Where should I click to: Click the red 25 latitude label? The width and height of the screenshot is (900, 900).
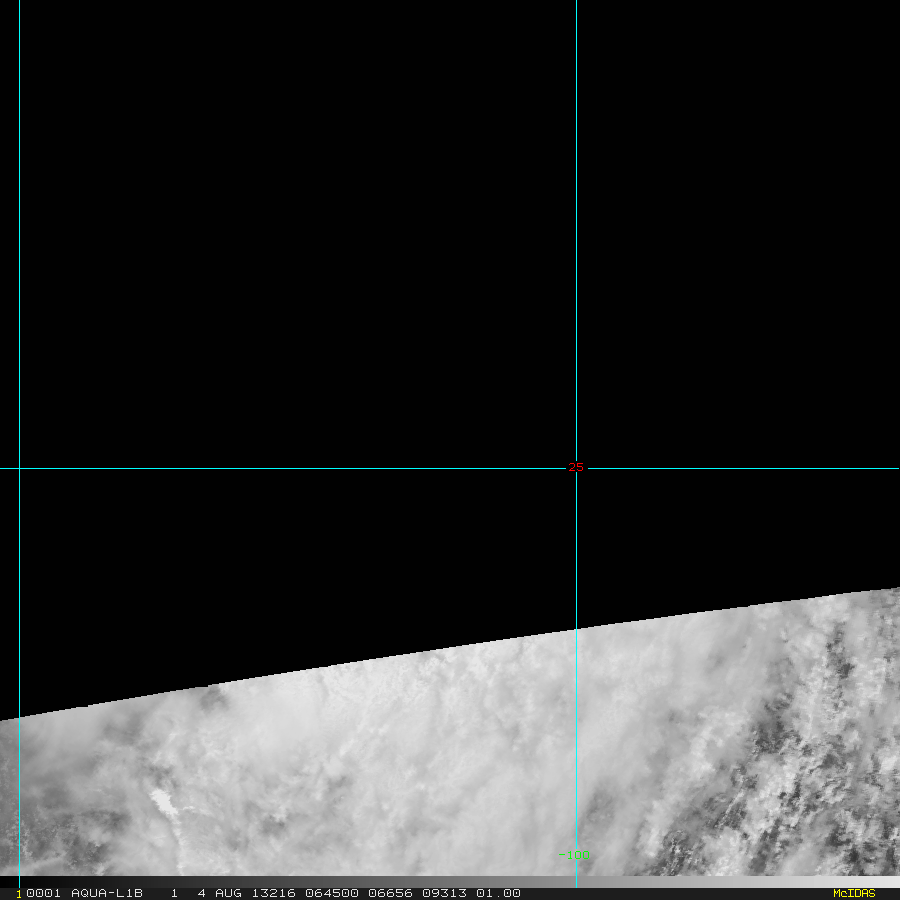(576, 468)
